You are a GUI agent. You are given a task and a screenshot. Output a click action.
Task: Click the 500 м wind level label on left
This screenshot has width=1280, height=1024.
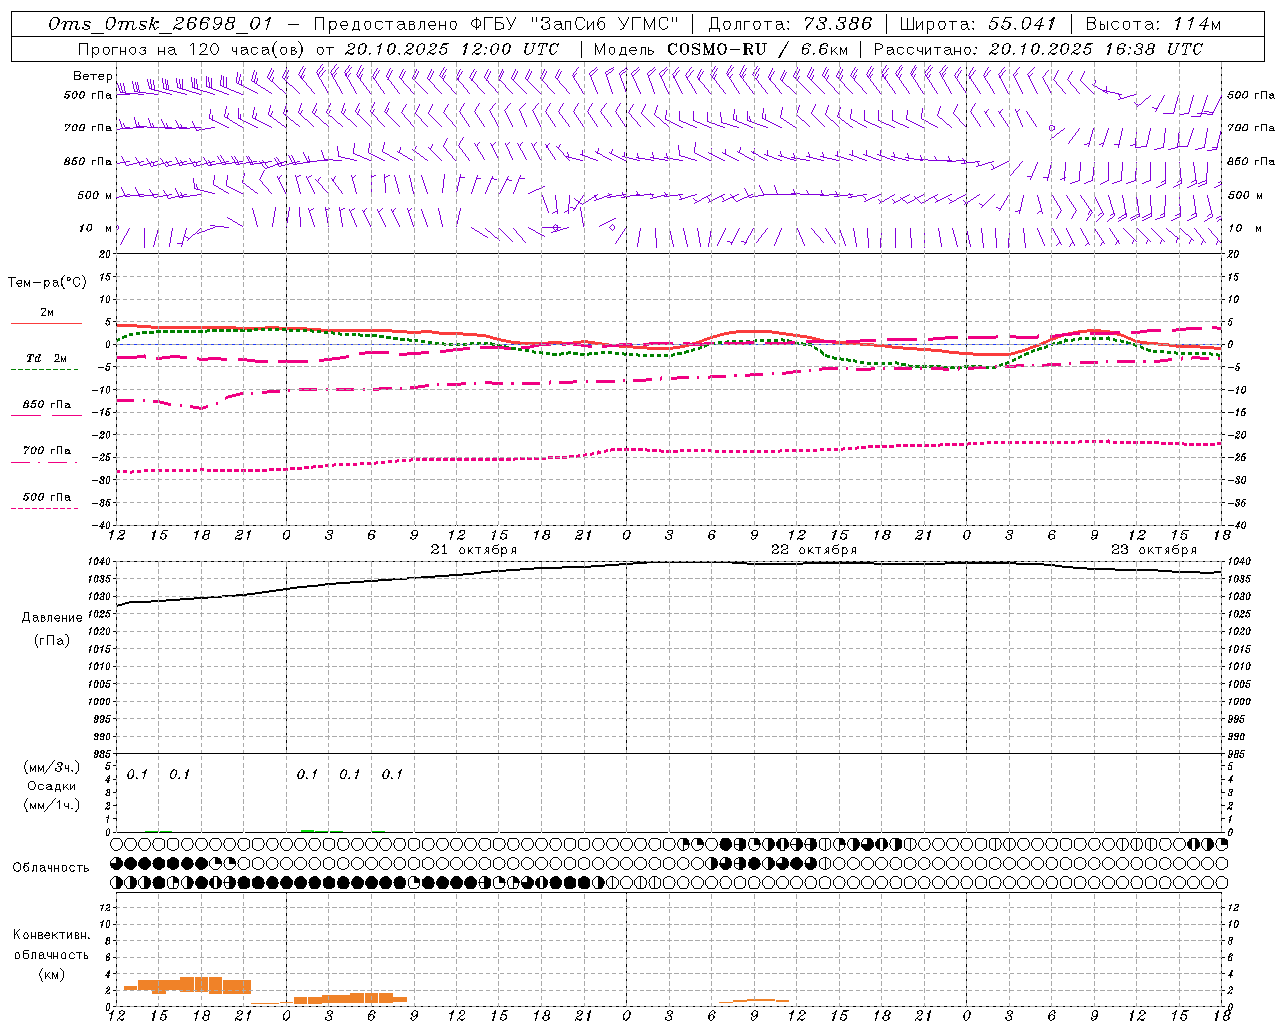(95, 196)
